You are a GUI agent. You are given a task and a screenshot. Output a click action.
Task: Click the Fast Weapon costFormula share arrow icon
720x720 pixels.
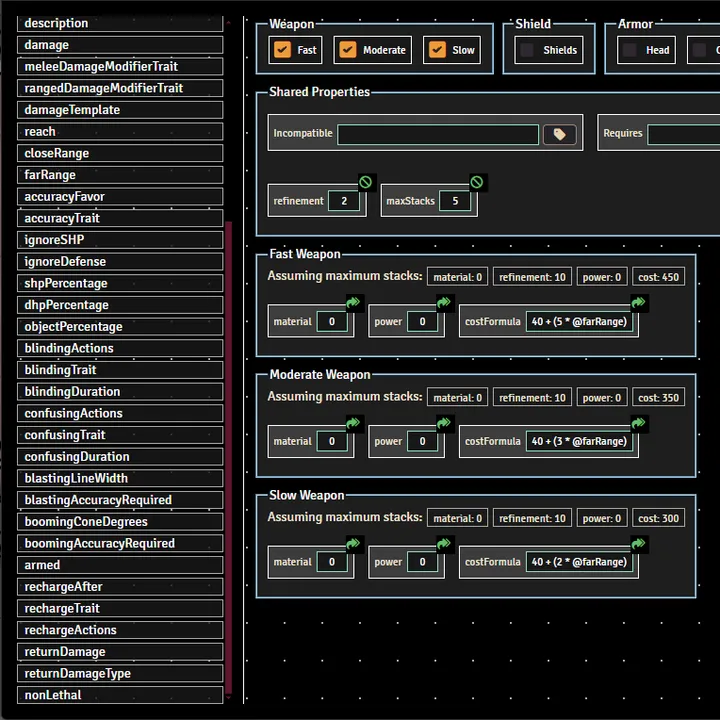(638, 303)
